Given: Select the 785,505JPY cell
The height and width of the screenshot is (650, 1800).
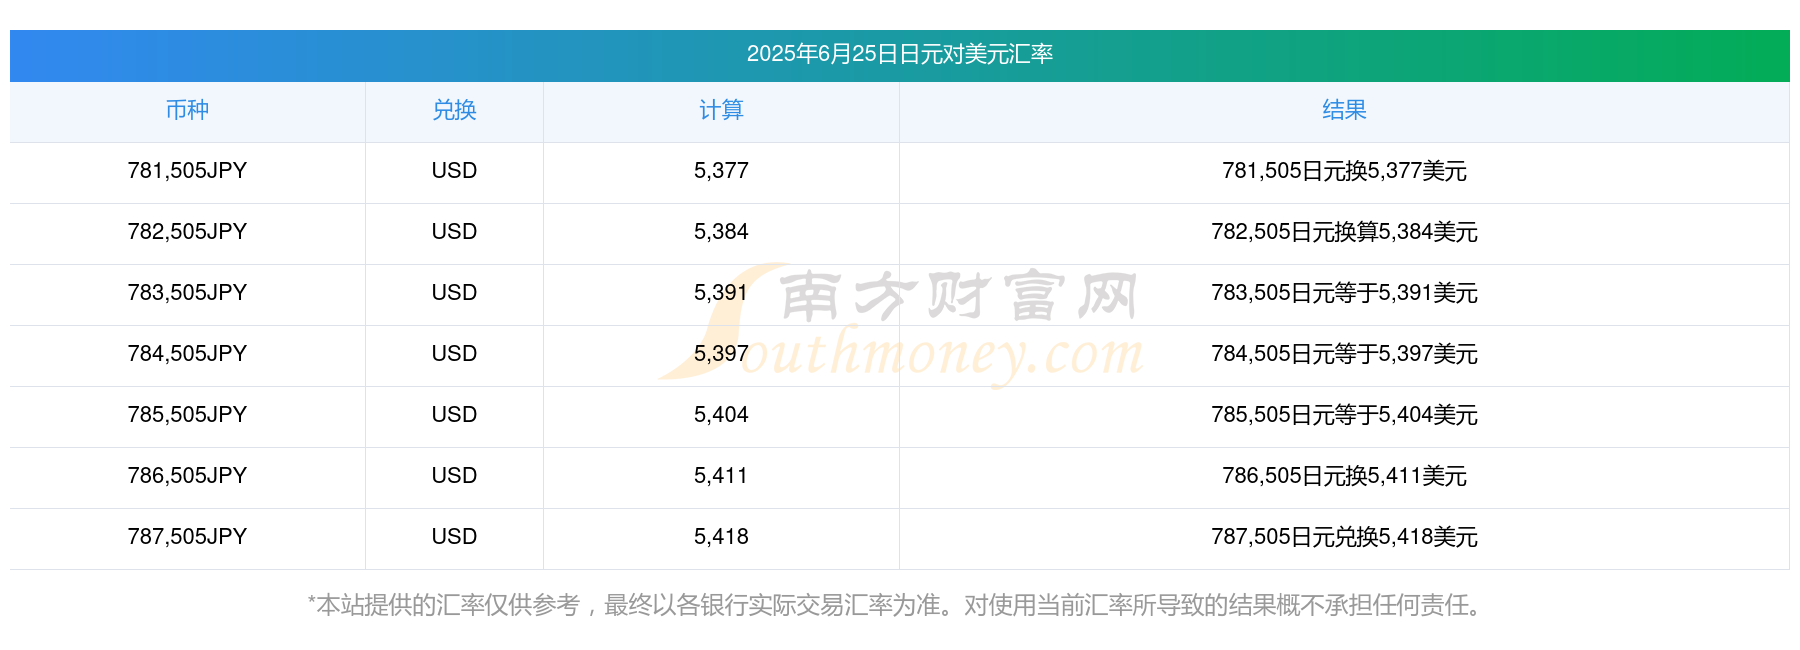Looking at the screenshot, I should [187, 415].
